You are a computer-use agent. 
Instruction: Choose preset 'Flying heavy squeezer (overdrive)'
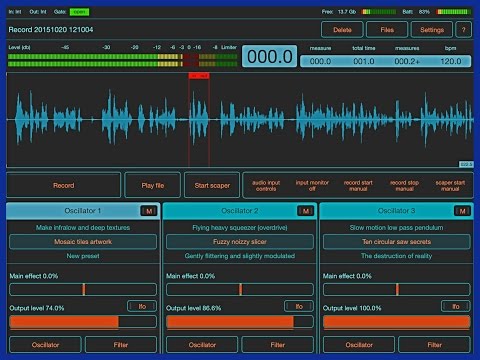click(240, 228)
